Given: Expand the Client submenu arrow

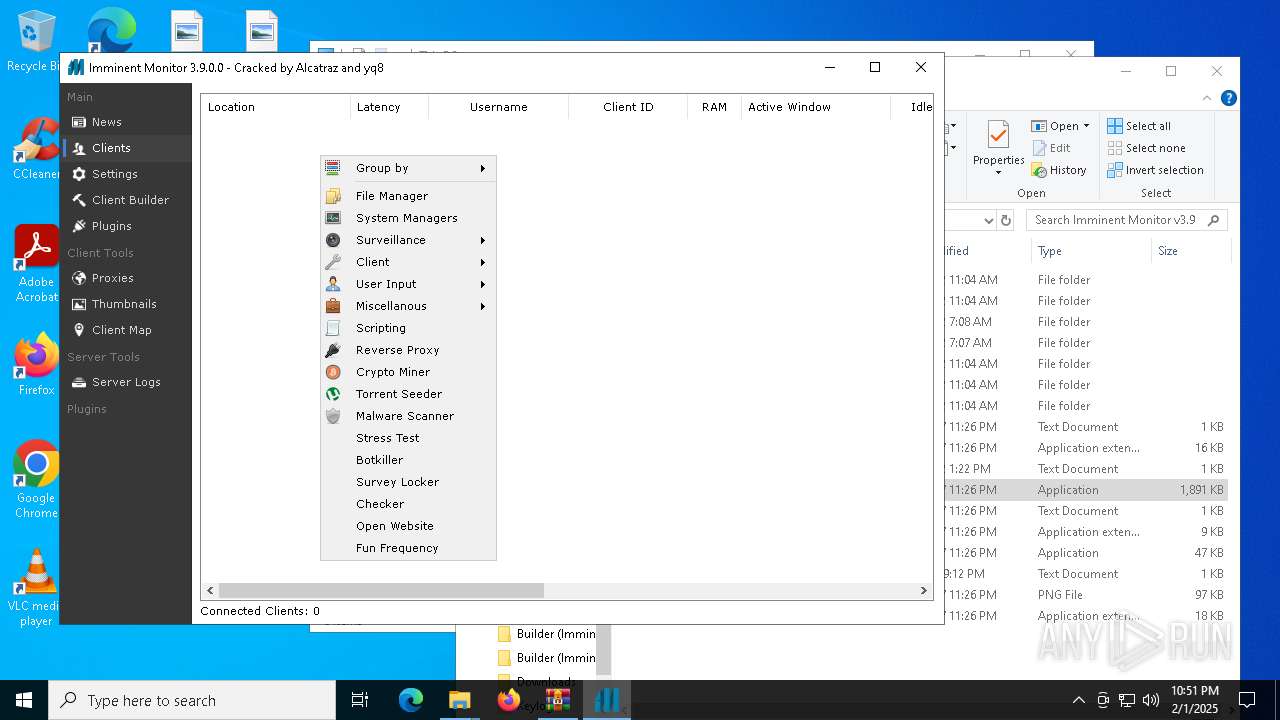Looking at the screenshot, I should click(x=482, y=262).
